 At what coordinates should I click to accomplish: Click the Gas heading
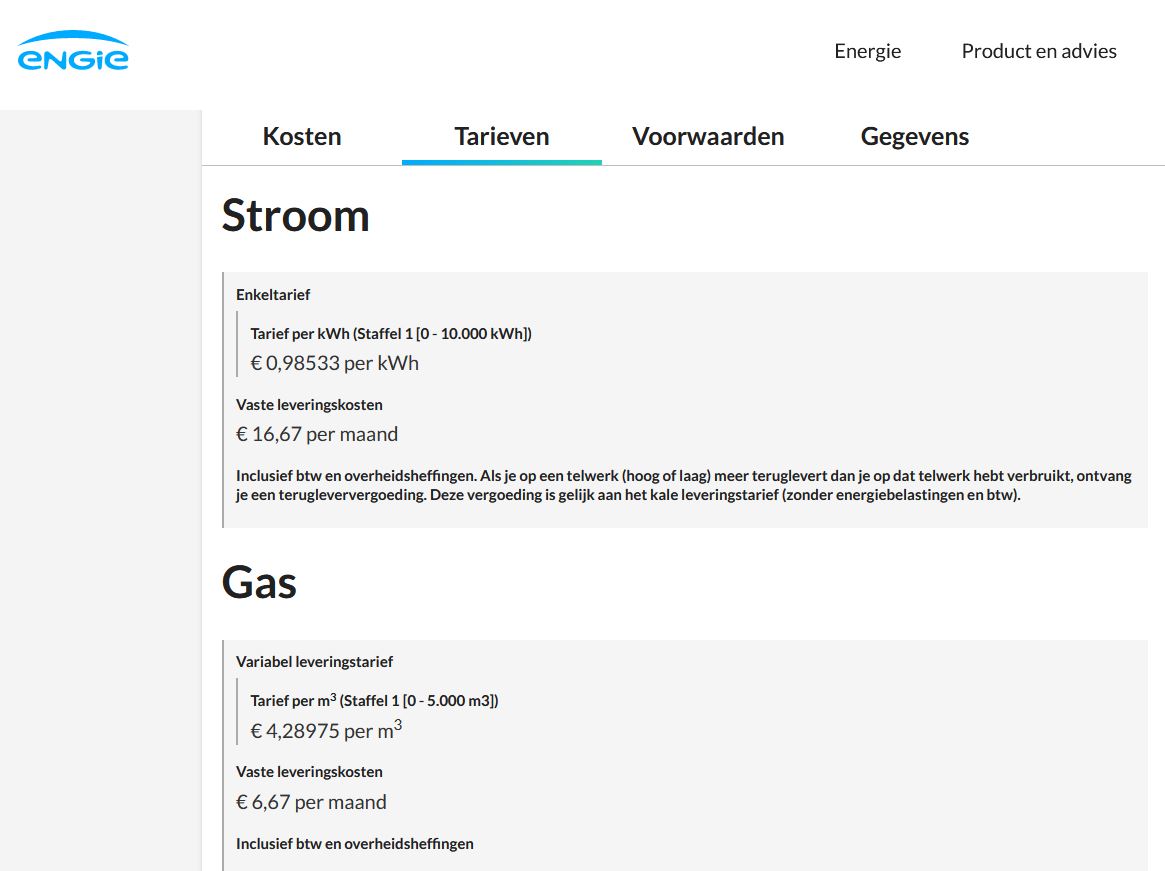click(x=259, y=582)
